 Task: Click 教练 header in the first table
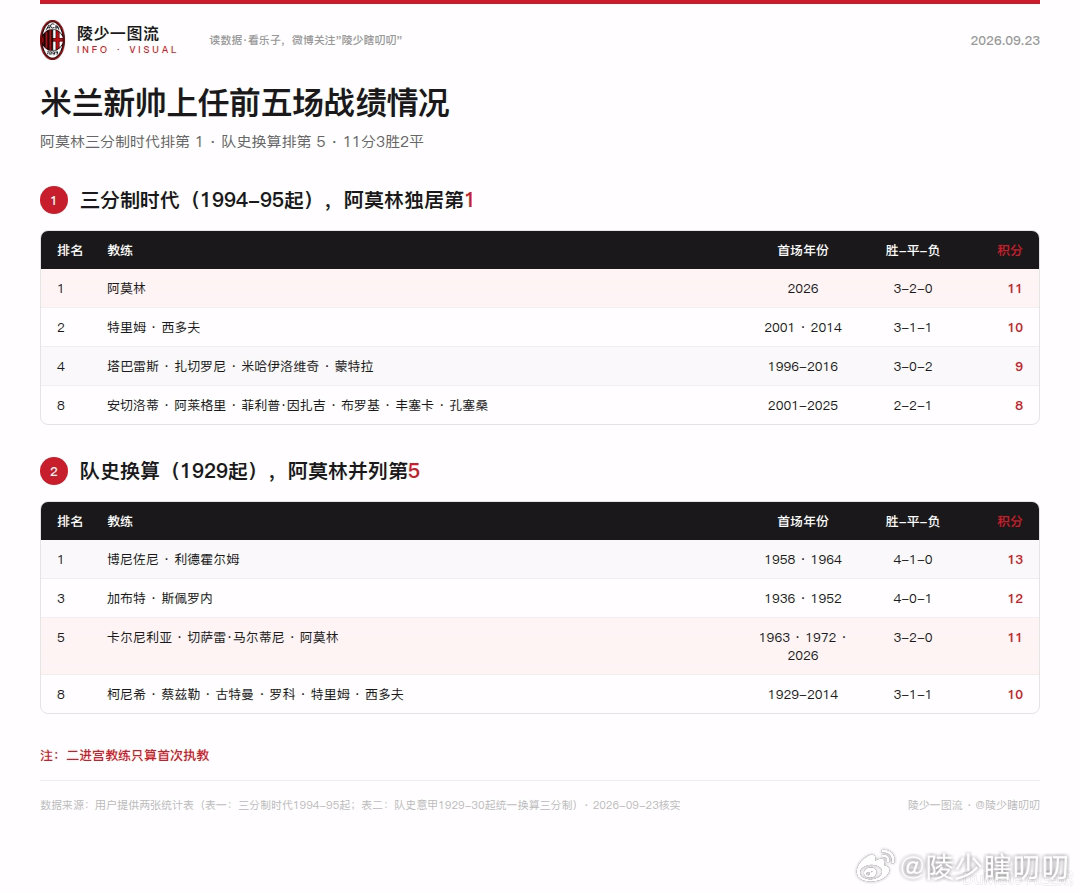tap(120, 251)
